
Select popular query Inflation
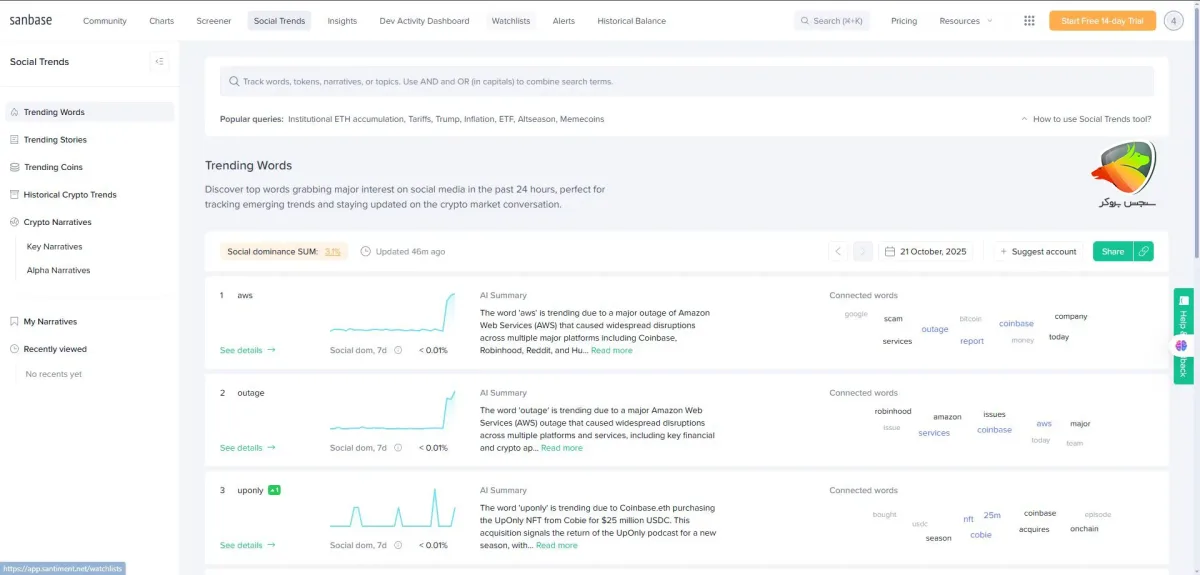pos(479,119)
